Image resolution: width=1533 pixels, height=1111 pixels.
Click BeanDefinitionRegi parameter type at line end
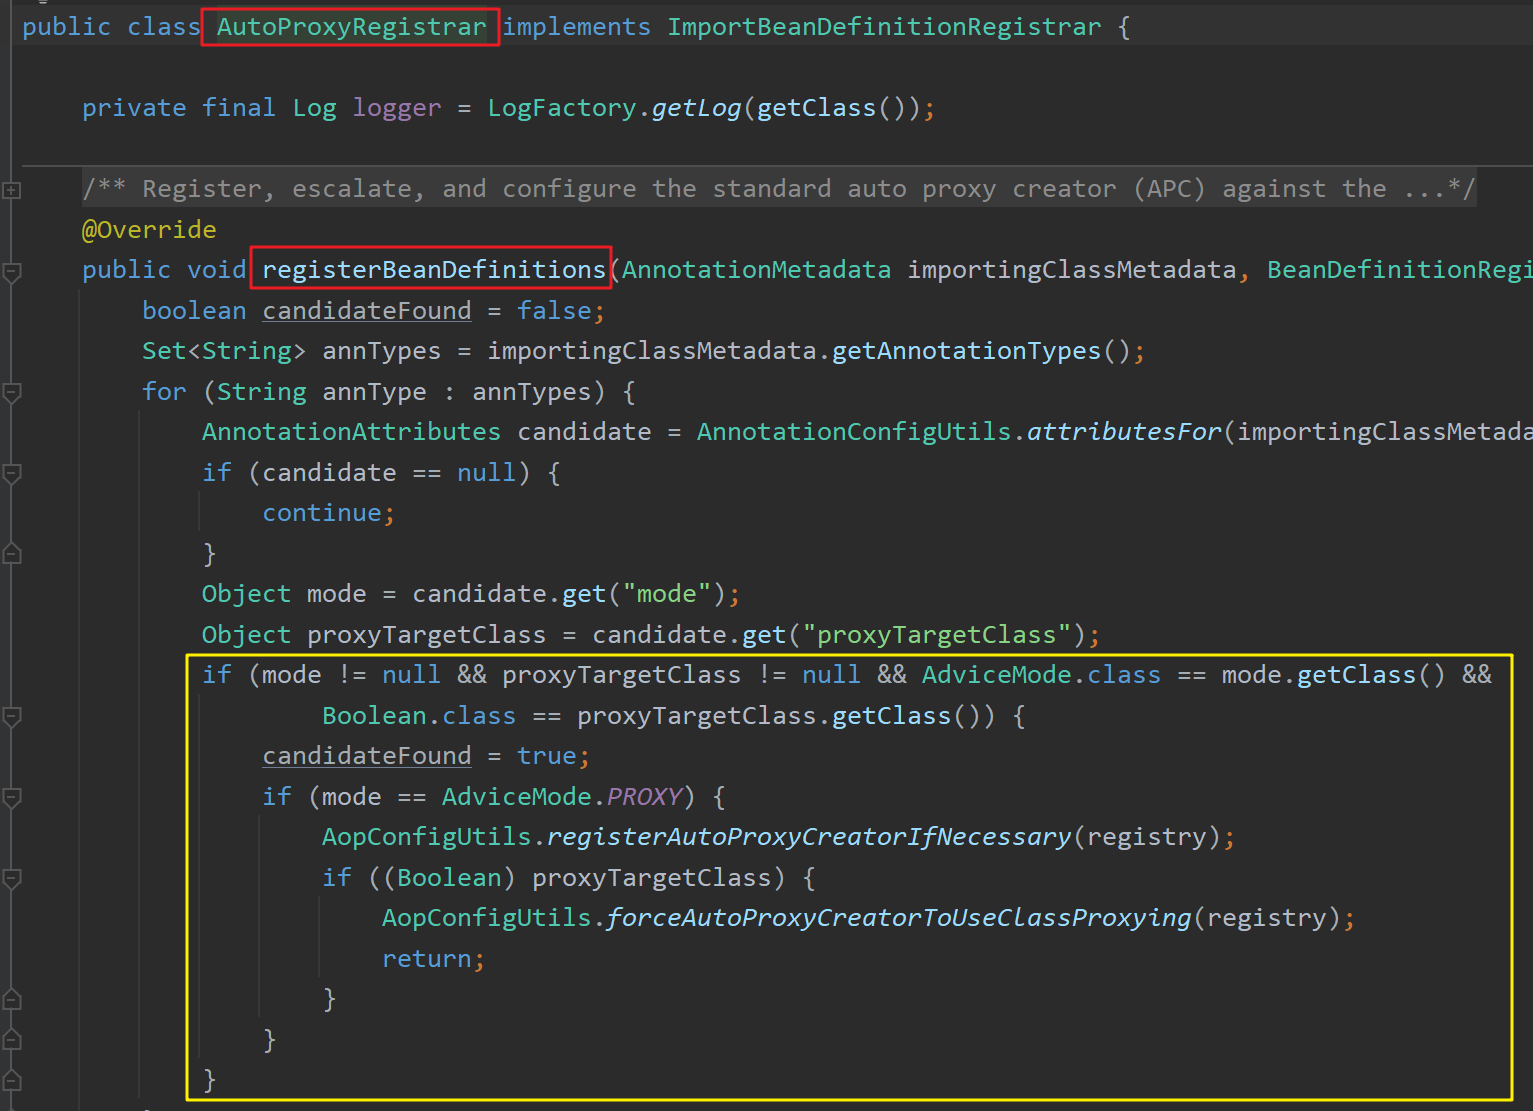[x=1399, y=270]
